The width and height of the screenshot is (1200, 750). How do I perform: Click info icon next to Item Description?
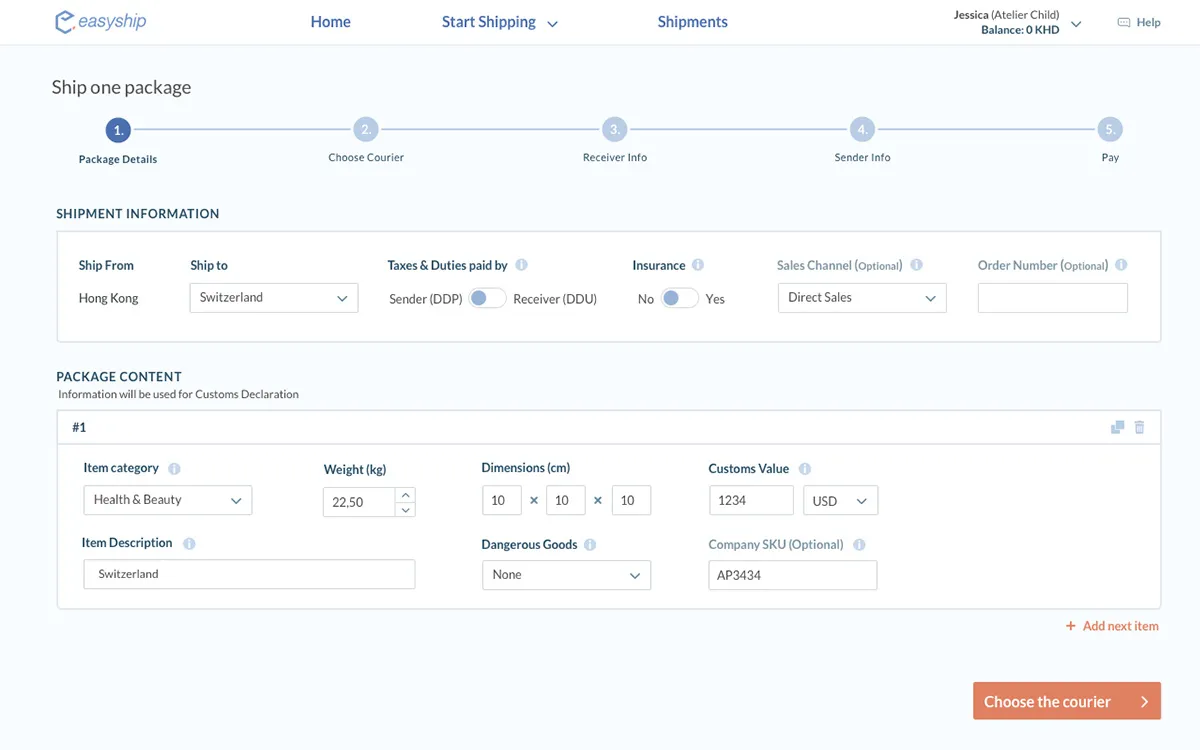189,543
